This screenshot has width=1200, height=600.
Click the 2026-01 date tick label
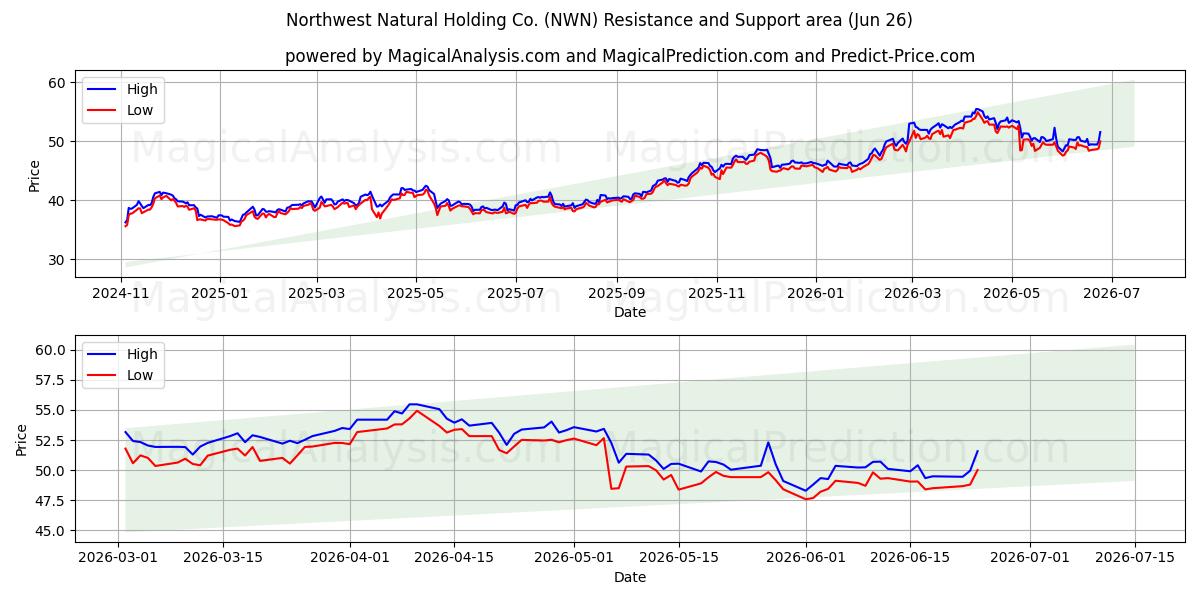pos(815,294)
